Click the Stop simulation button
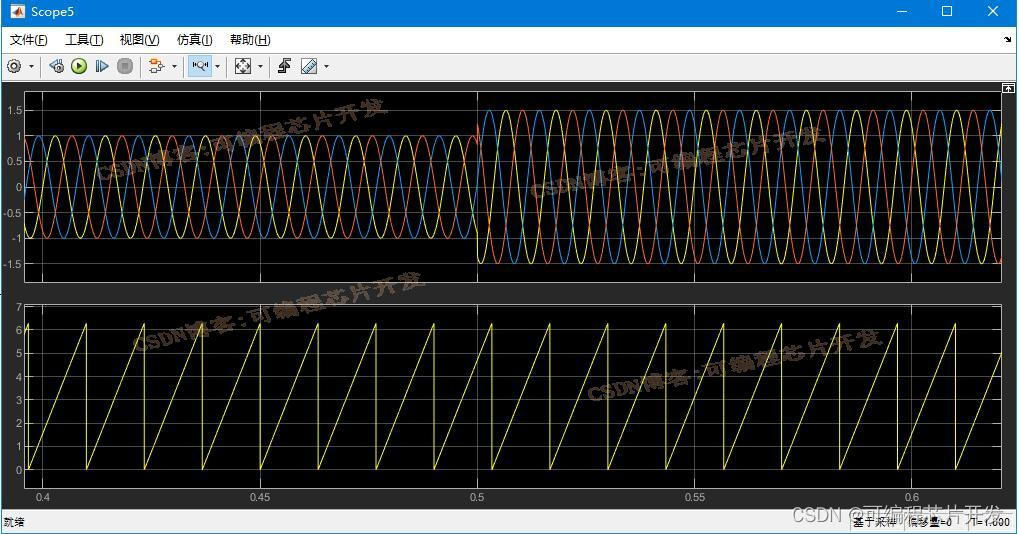1019x534 pixels. click(125, 66)
